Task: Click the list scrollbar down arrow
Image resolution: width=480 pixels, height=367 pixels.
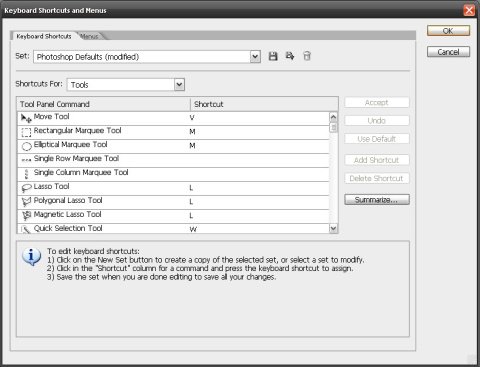Action: [333, 228]
